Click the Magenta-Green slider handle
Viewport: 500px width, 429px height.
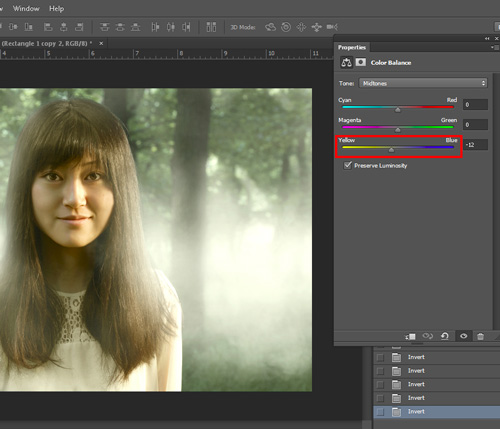point(397,130)
